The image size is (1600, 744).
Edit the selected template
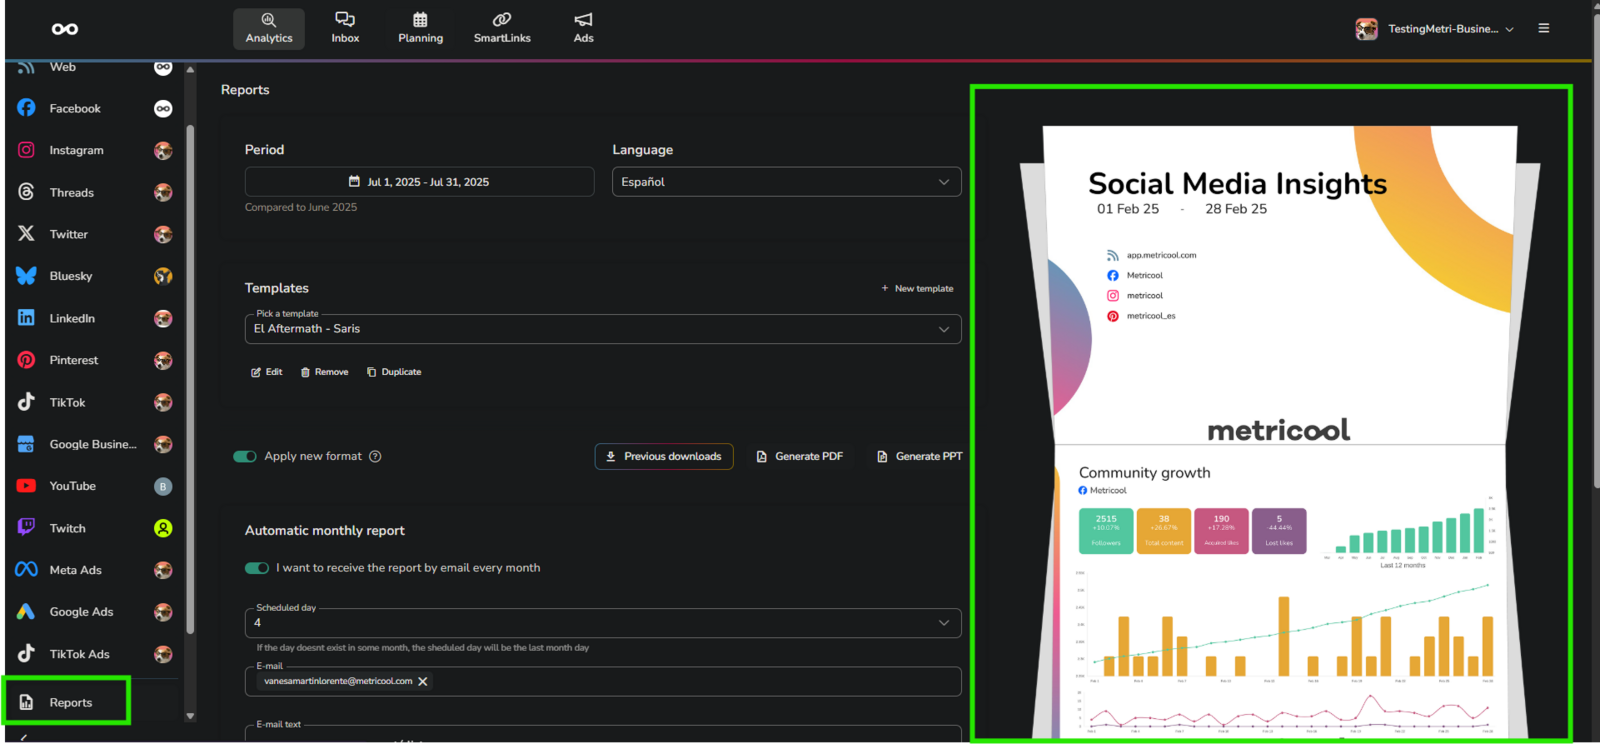click(x=267, y=372)
